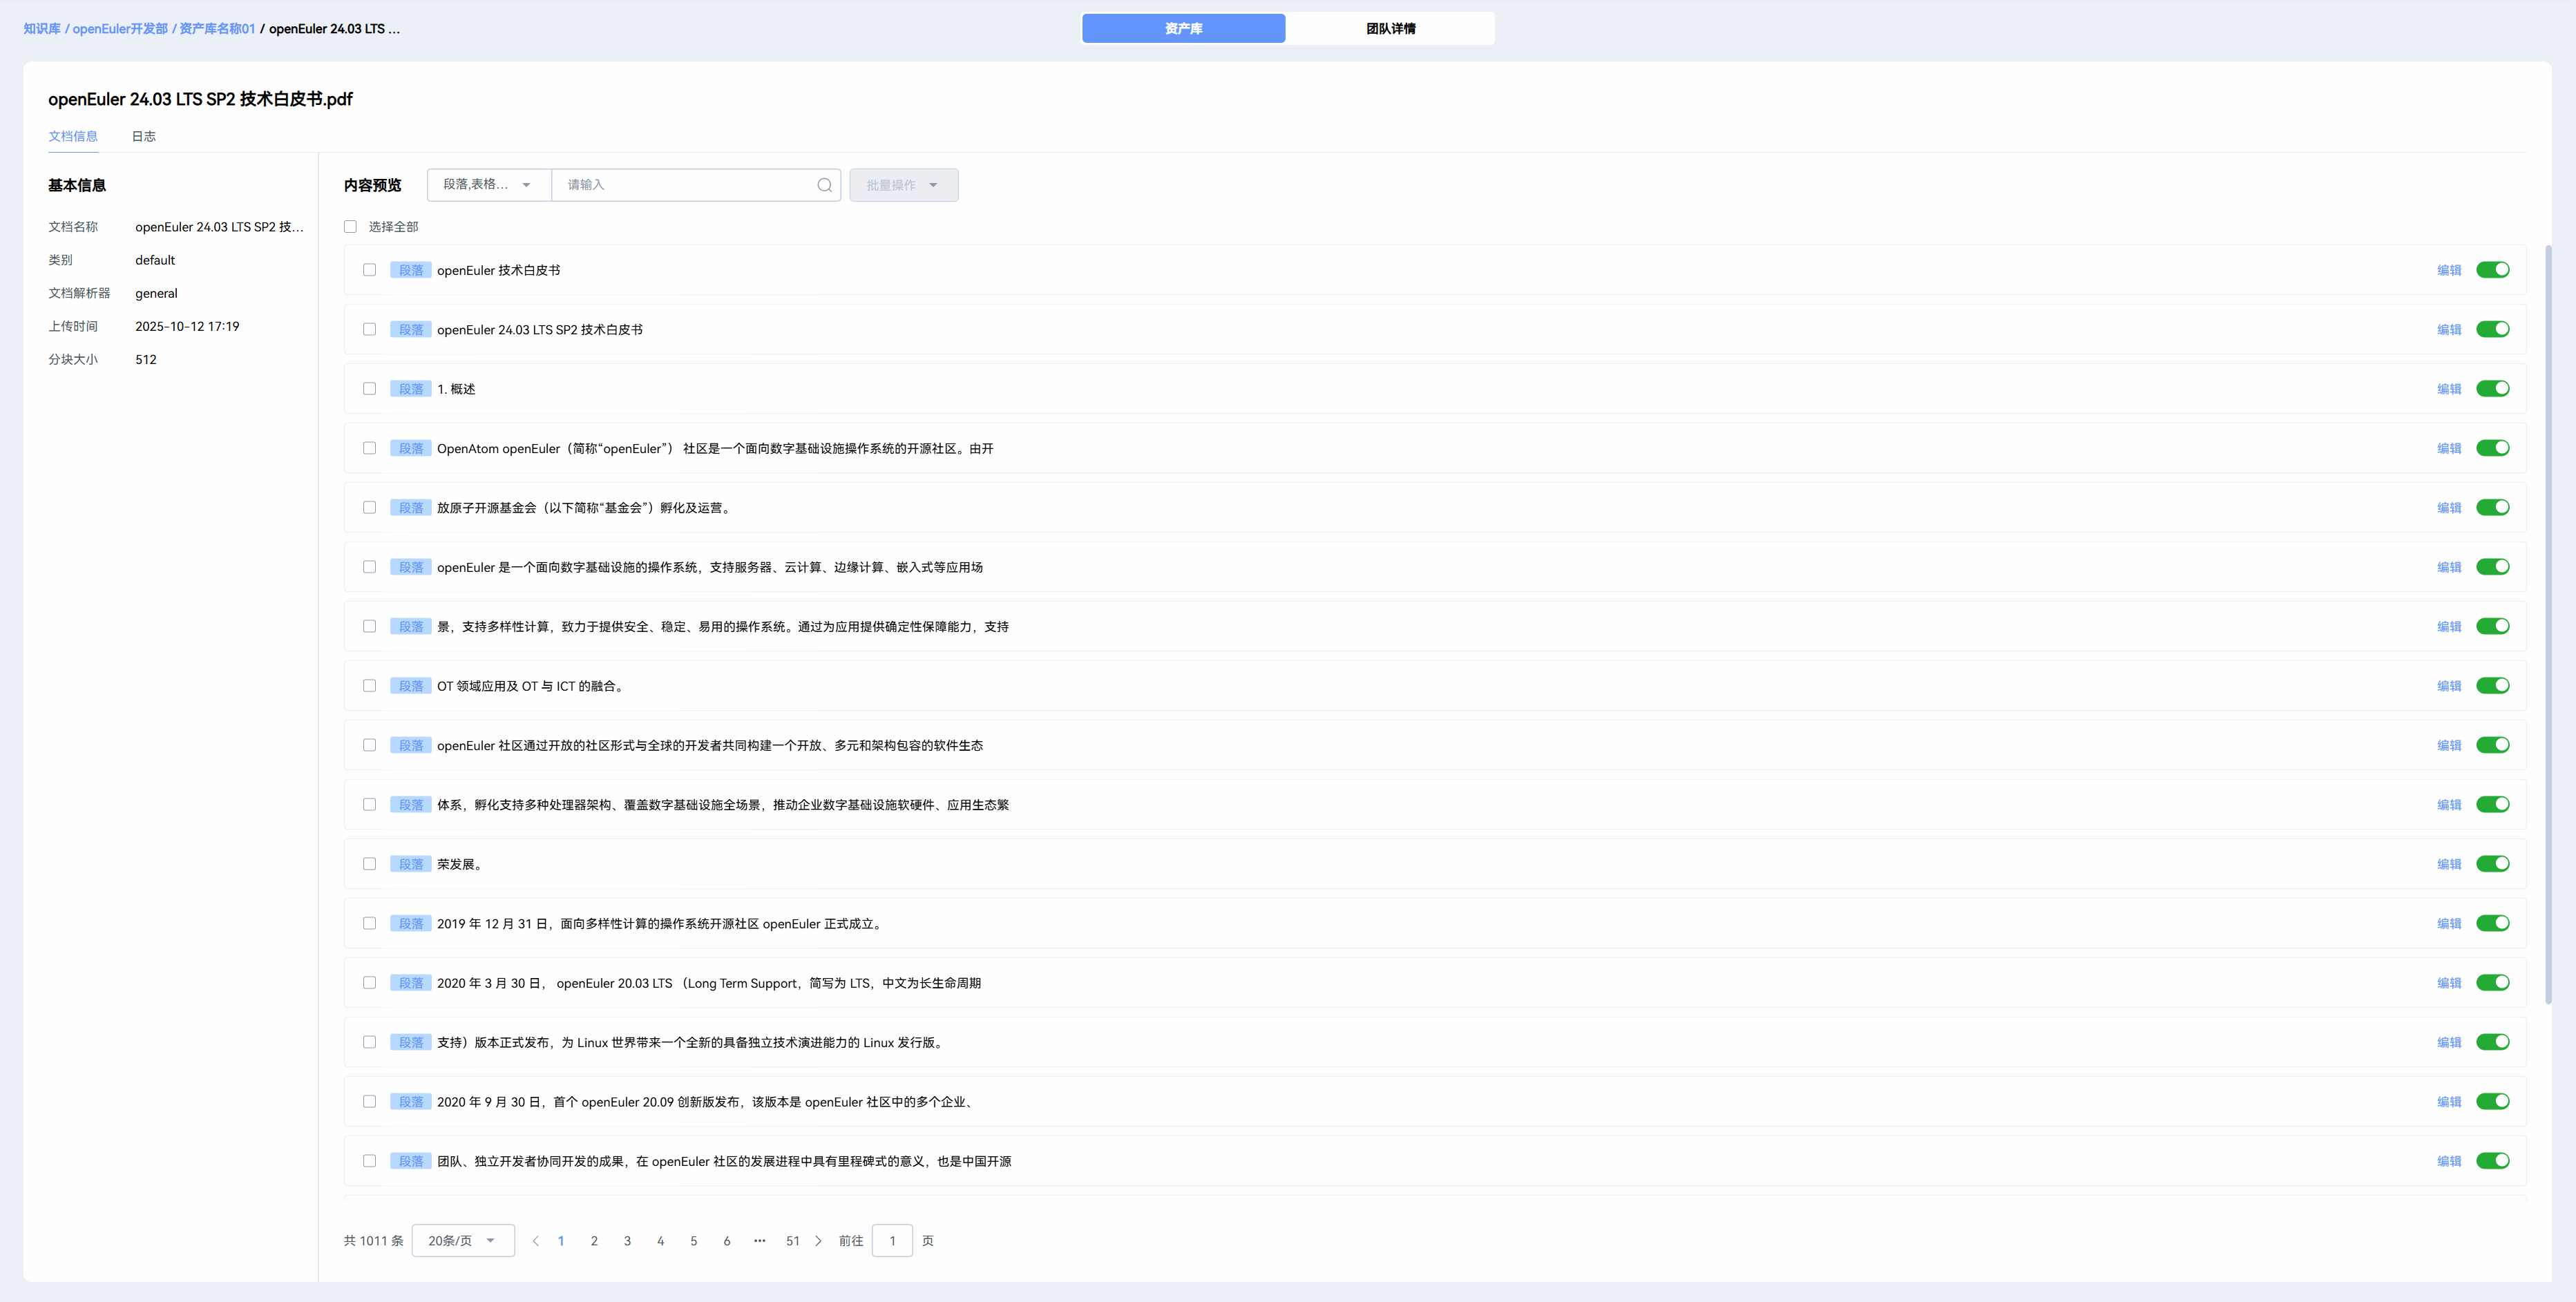
Task: Switch to the 团队详情 tab
Action: (1391, 28)
